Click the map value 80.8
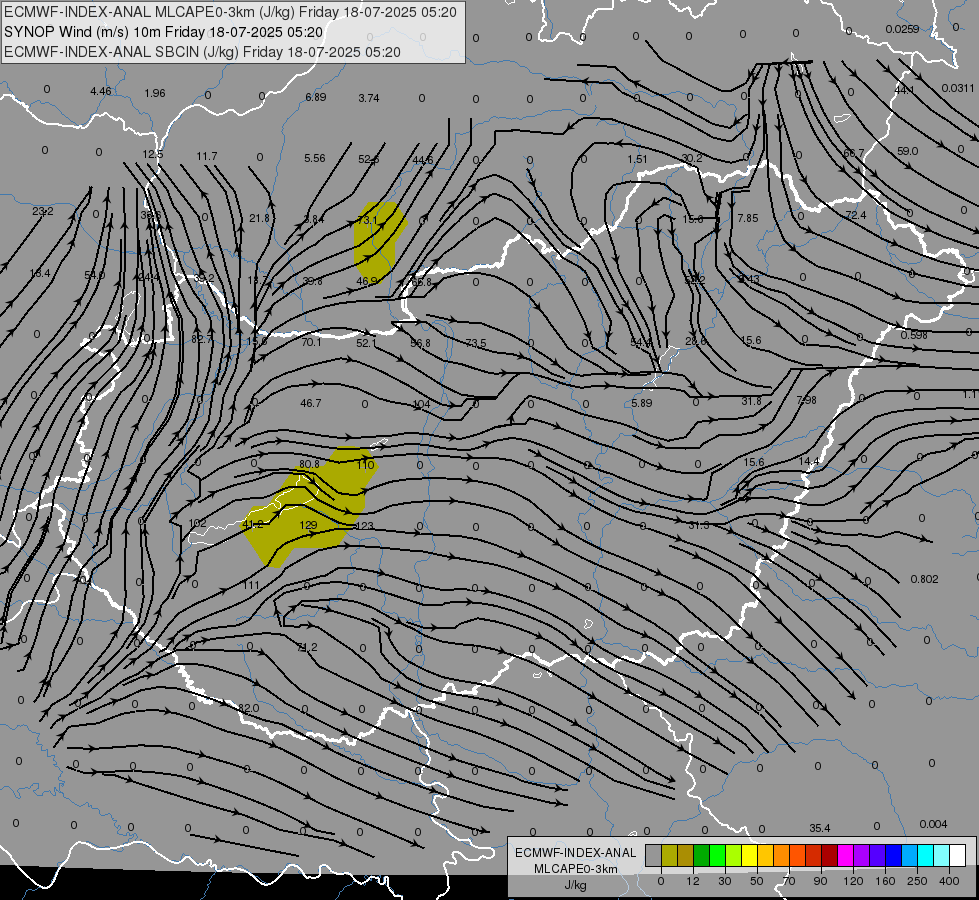 pyautogui.click(x=309, y=464)
